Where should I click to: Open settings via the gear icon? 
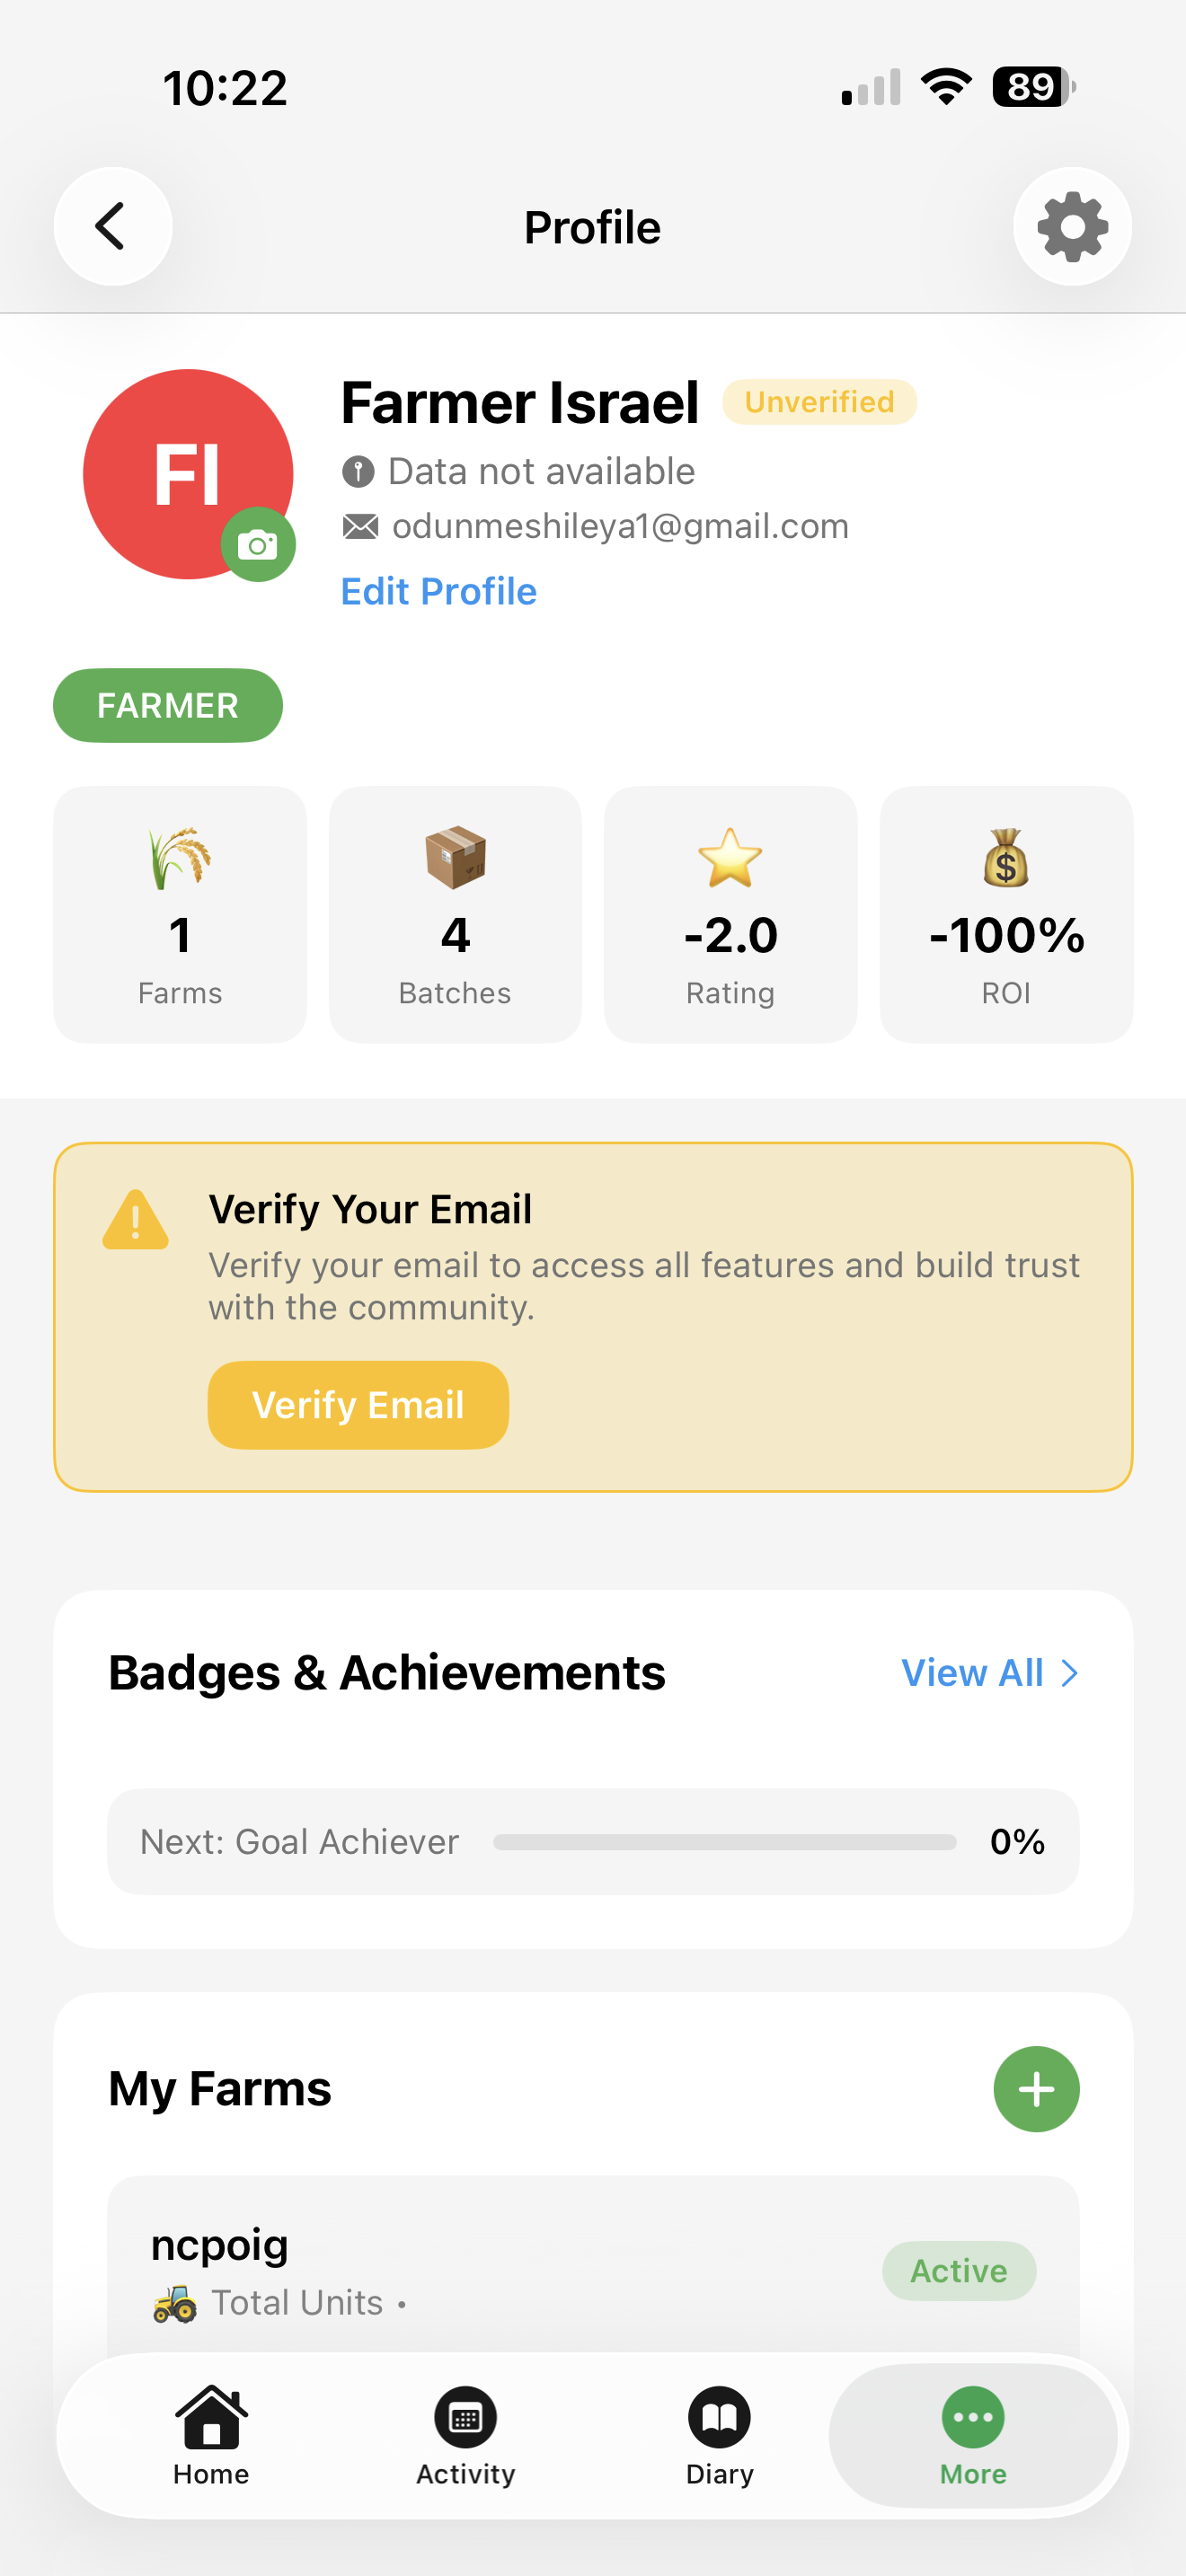[x=1072, y=227]
